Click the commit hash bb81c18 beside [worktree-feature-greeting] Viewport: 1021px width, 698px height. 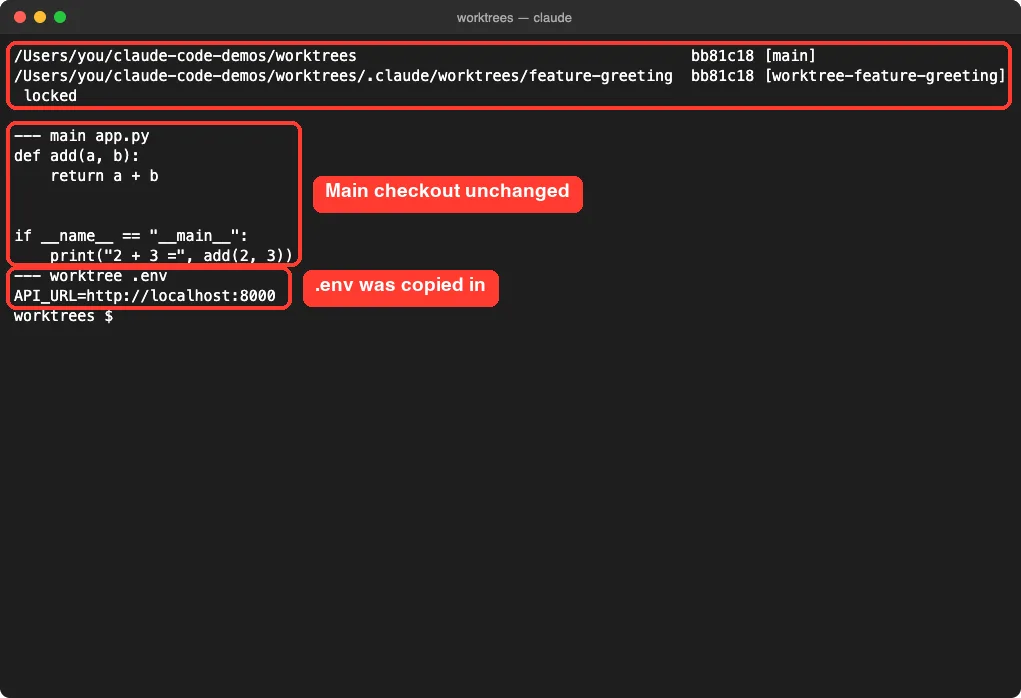pos(722,76)
